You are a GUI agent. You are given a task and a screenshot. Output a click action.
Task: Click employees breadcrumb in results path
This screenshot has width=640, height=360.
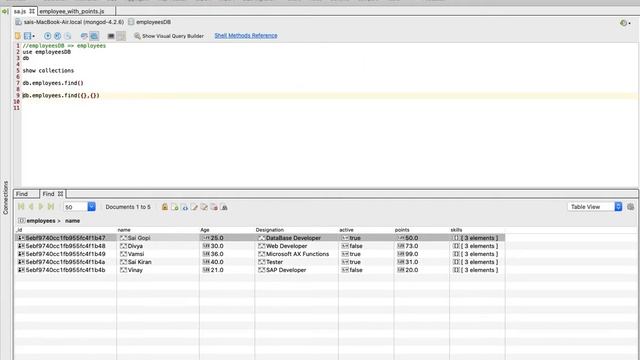41,221
